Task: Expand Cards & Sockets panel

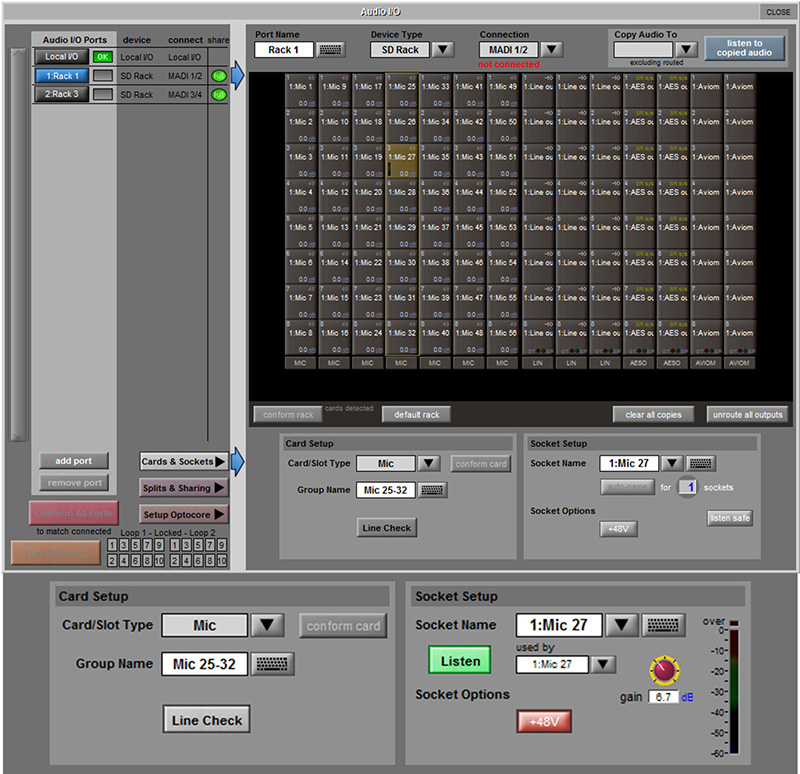Action: pyautogui.click(x=183, y=461)
